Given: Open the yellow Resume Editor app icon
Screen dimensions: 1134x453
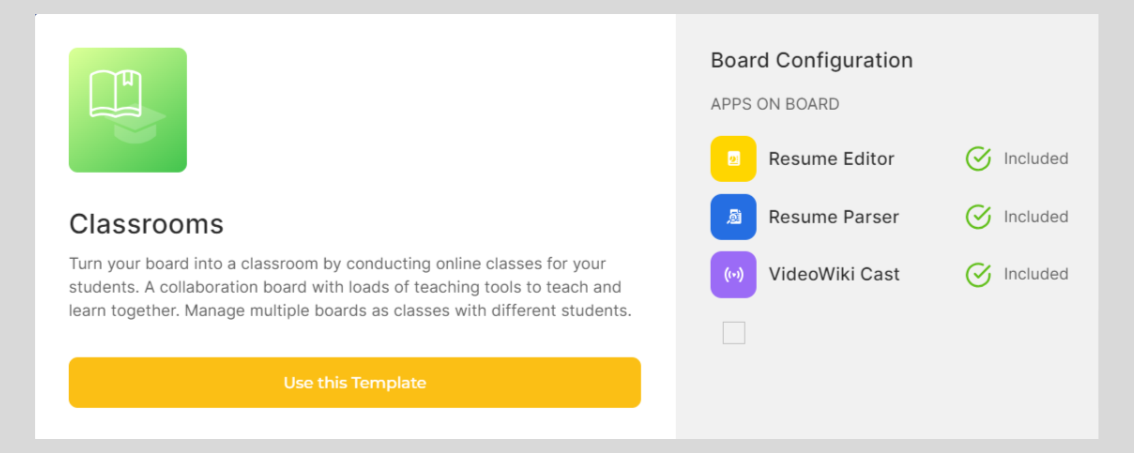Looking at the screenshot, I should [x=733, y=158].
